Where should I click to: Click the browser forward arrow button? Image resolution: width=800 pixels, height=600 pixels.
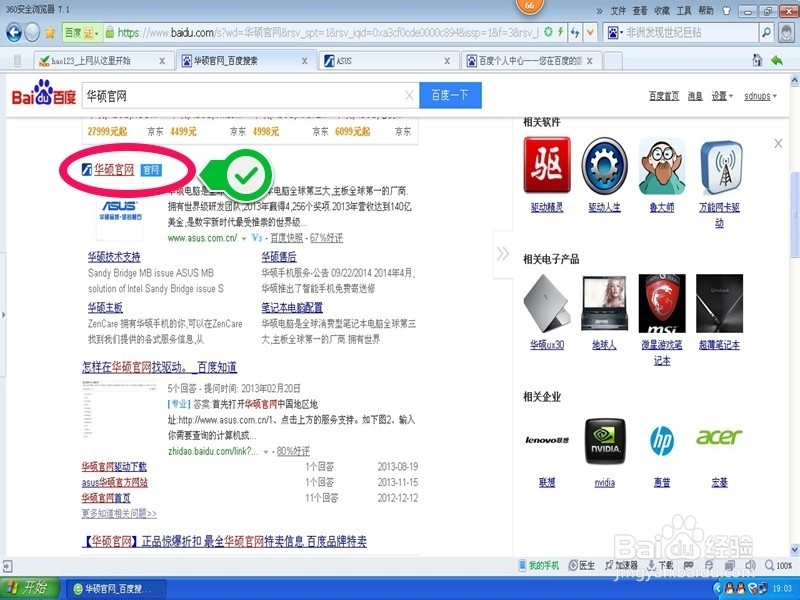pos(32,33)
